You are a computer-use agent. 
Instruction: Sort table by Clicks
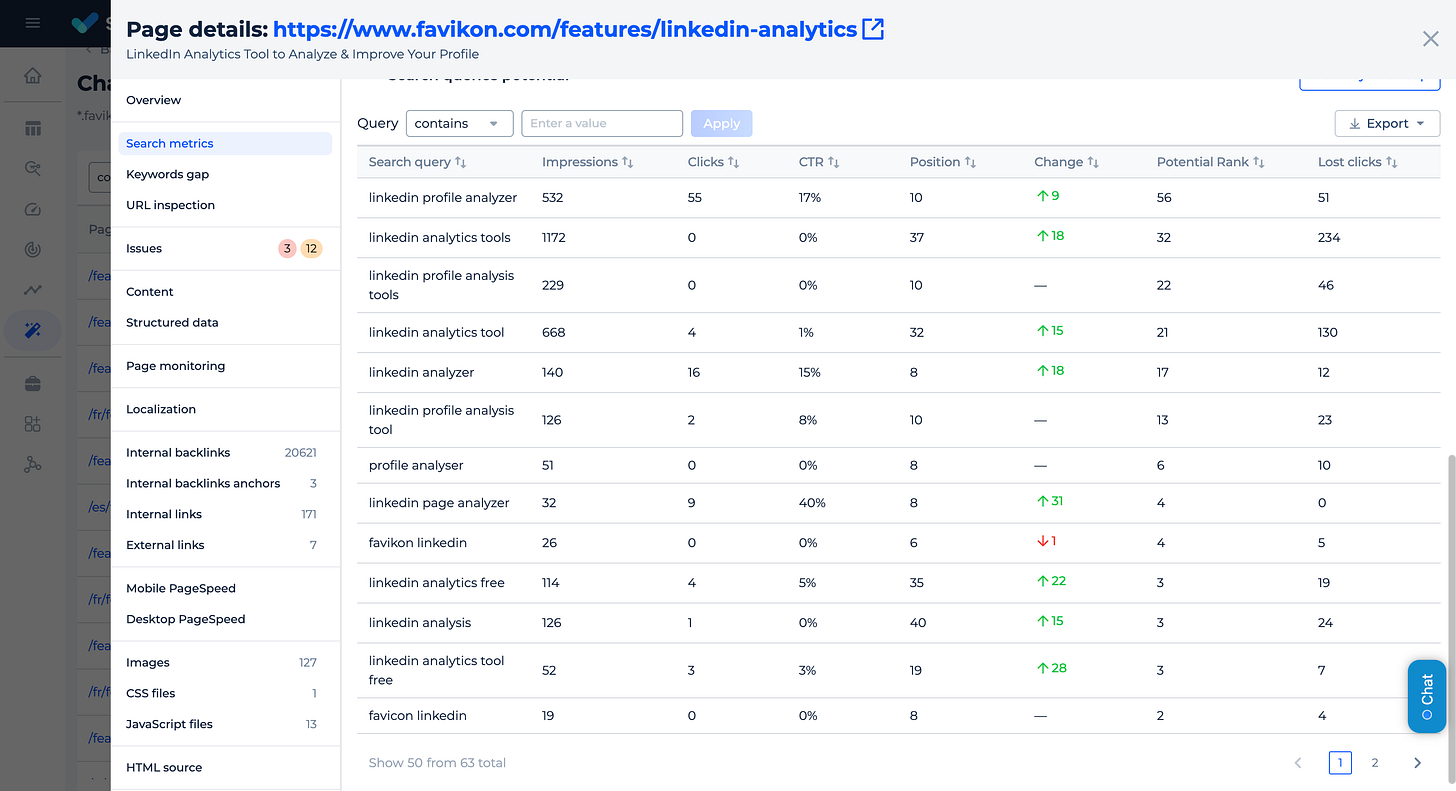[x=733, y=162]
